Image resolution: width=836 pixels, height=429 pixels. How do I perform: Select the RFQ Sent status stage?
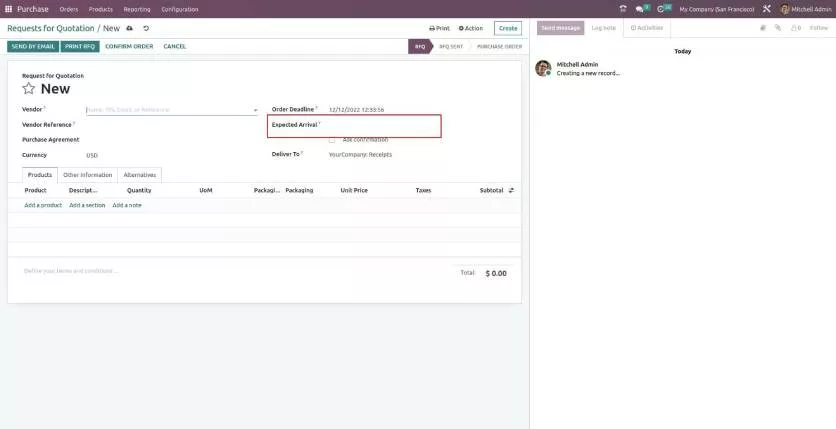(x=451, y=46)
